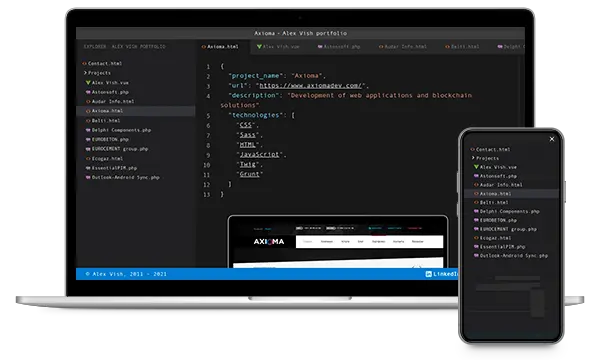Switch to the Alex Vish.vue editor tab
The image size is (600, 360).
pyautogui.click(x=278, y=47)
